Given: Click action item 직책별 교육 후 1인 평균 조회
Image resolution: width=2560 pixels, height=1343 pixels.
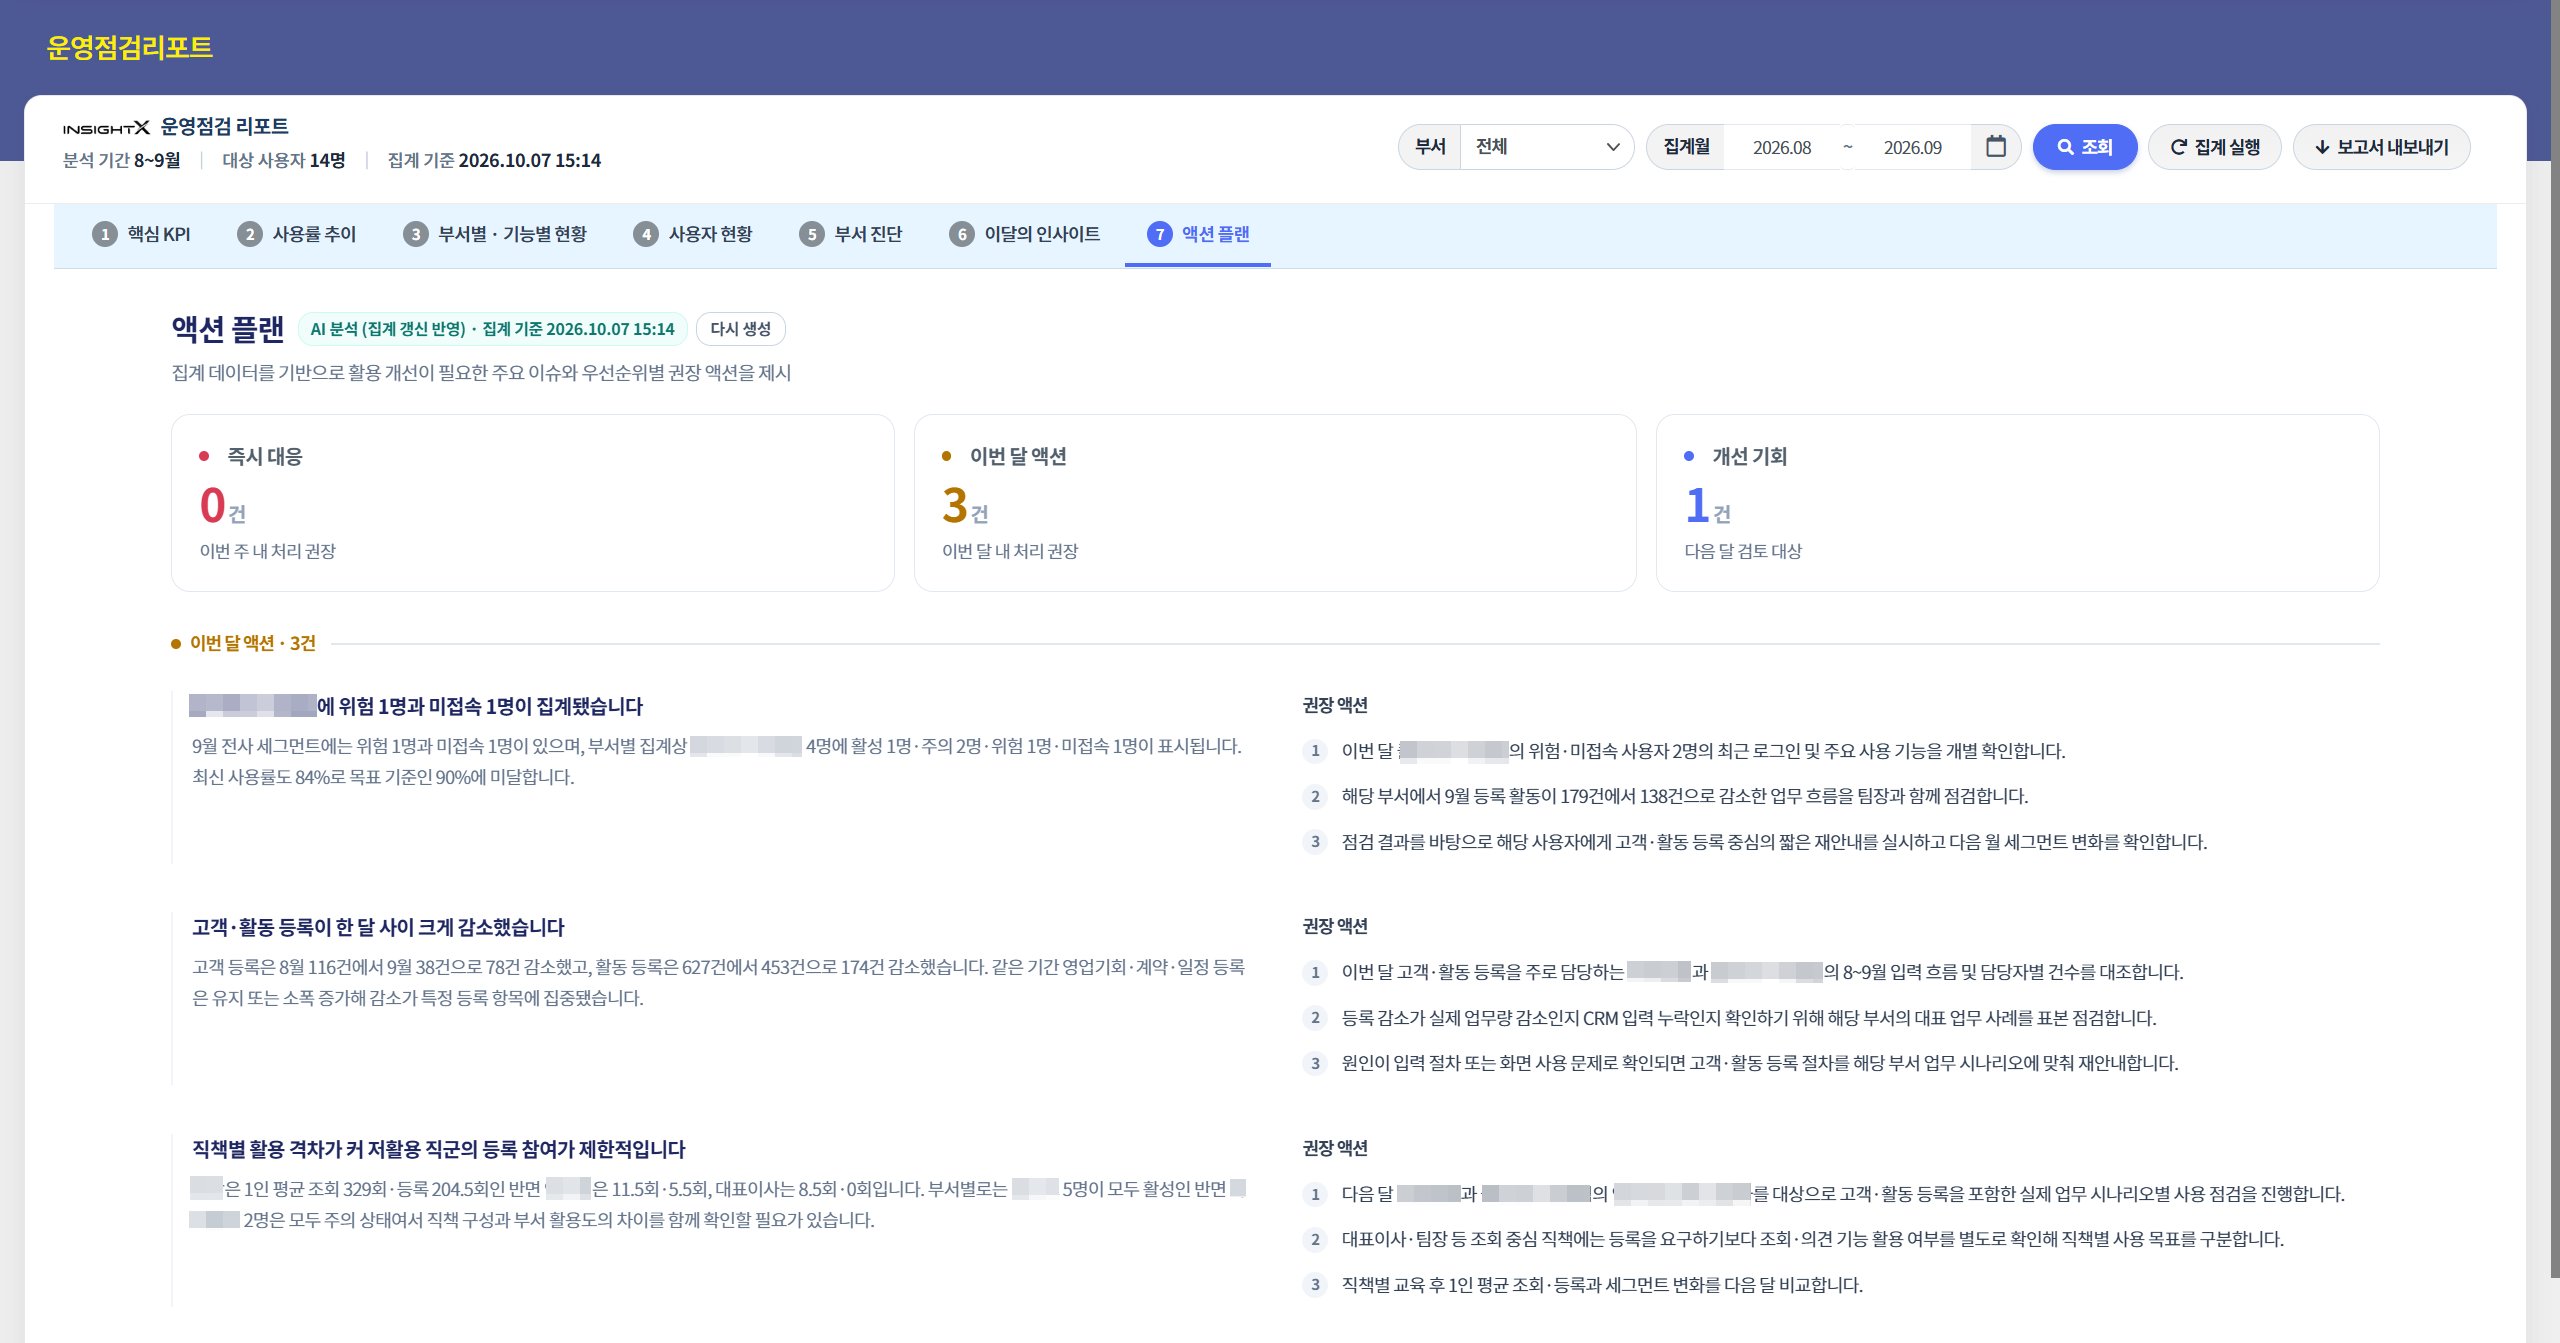Looking at the screenshot, I should 1601,1285.
